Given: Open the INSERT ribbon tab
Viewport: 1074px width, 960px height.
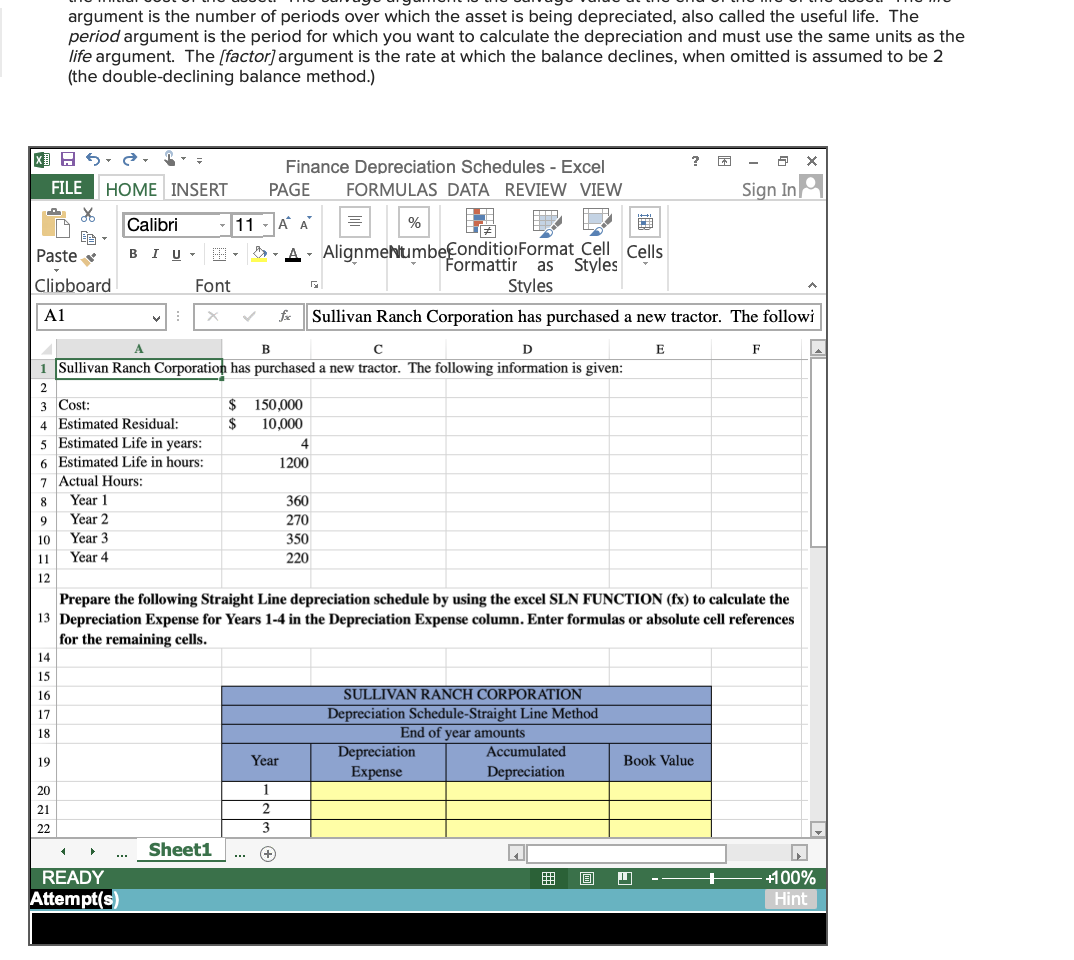Looking at the screenshot, I should (x=200, y=189).
